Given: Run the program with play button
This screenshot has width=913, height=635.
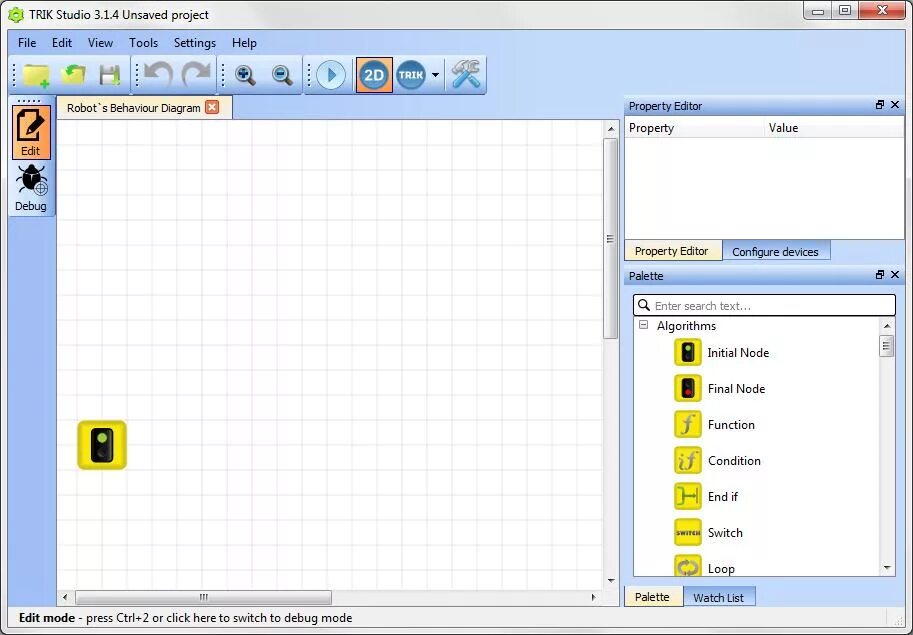Looking at the screenshot, I should tap(331, 75).
